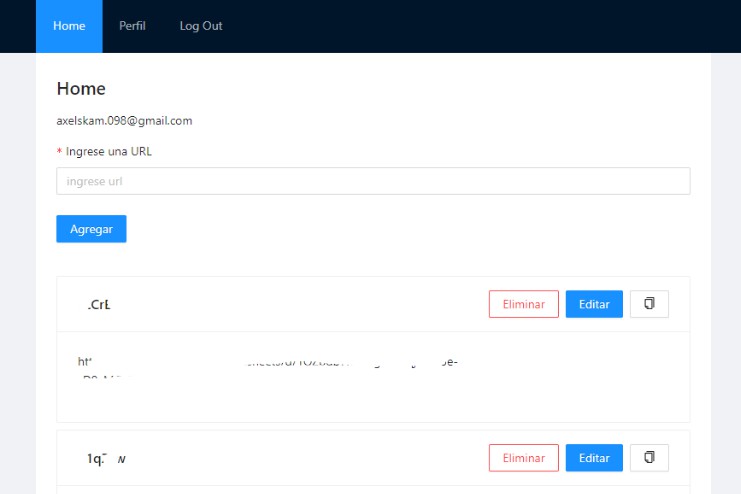741x494 pixels.
Task: Edit the first URL entry
Action: [x=594, y=304]
